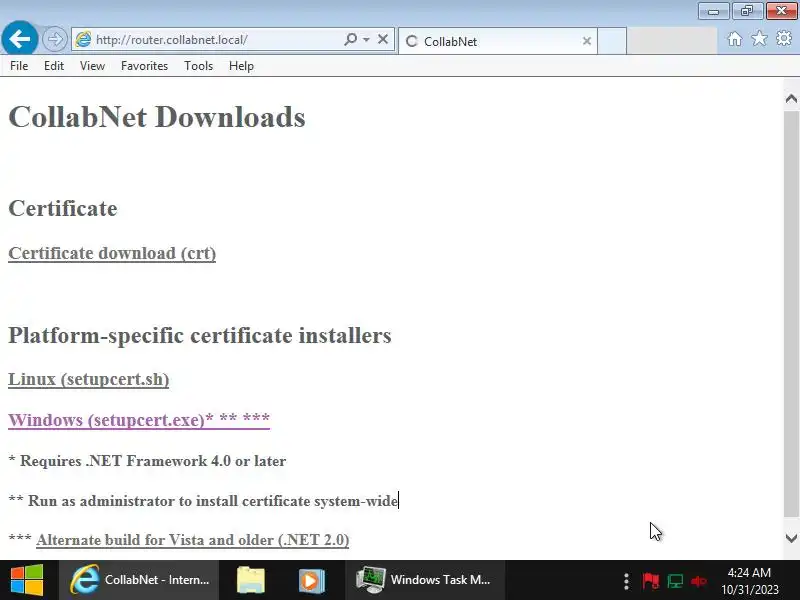Image resolution: width=800 pixels, height=600 pixels.
Task: Open Alternate build for Vista and older link
Action: coord(192,540)
